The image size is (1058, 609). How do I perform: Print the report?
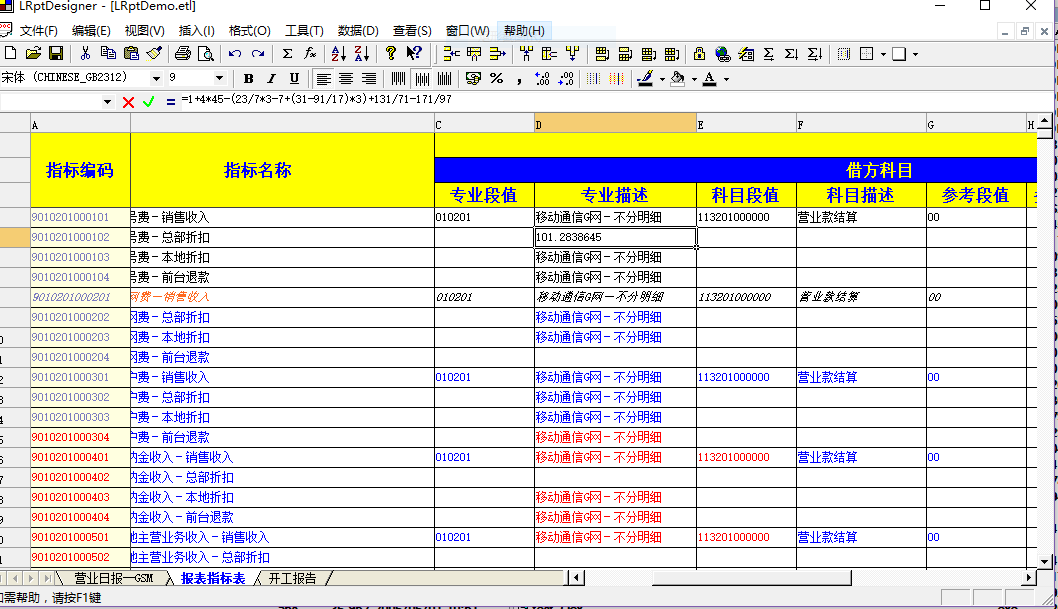(x=183, y=53)
